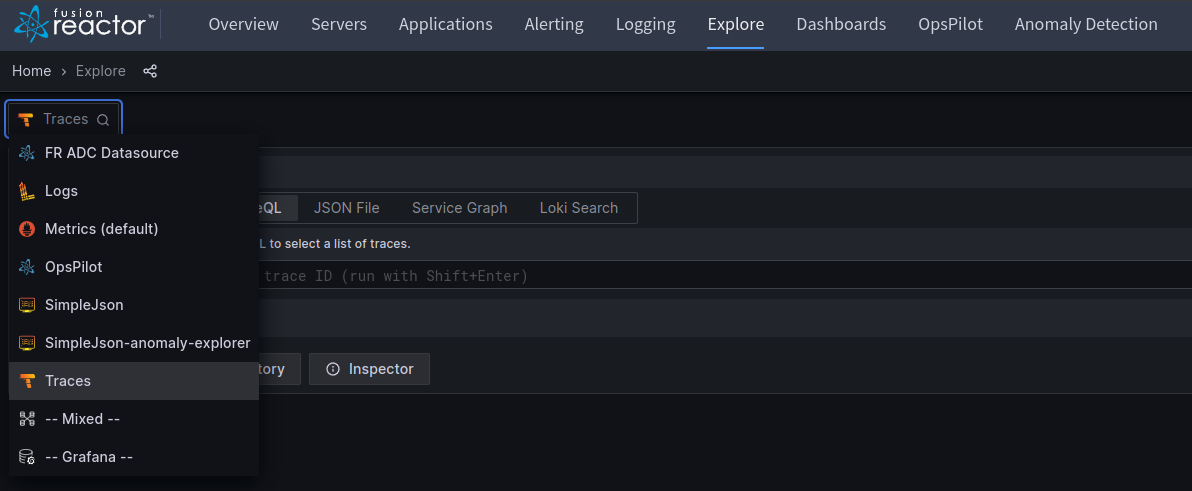Click the trace ID query input
Viewport: 1192px width, 491px height.
pos(725,275)
